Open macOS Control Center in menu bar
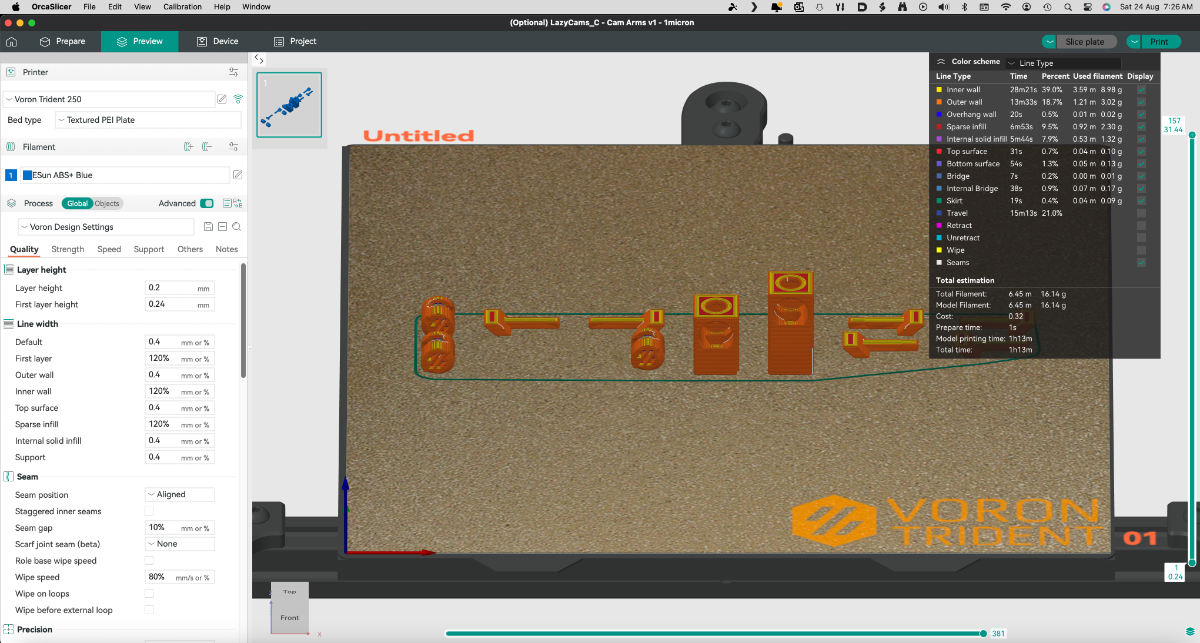 click(1087, 6)
